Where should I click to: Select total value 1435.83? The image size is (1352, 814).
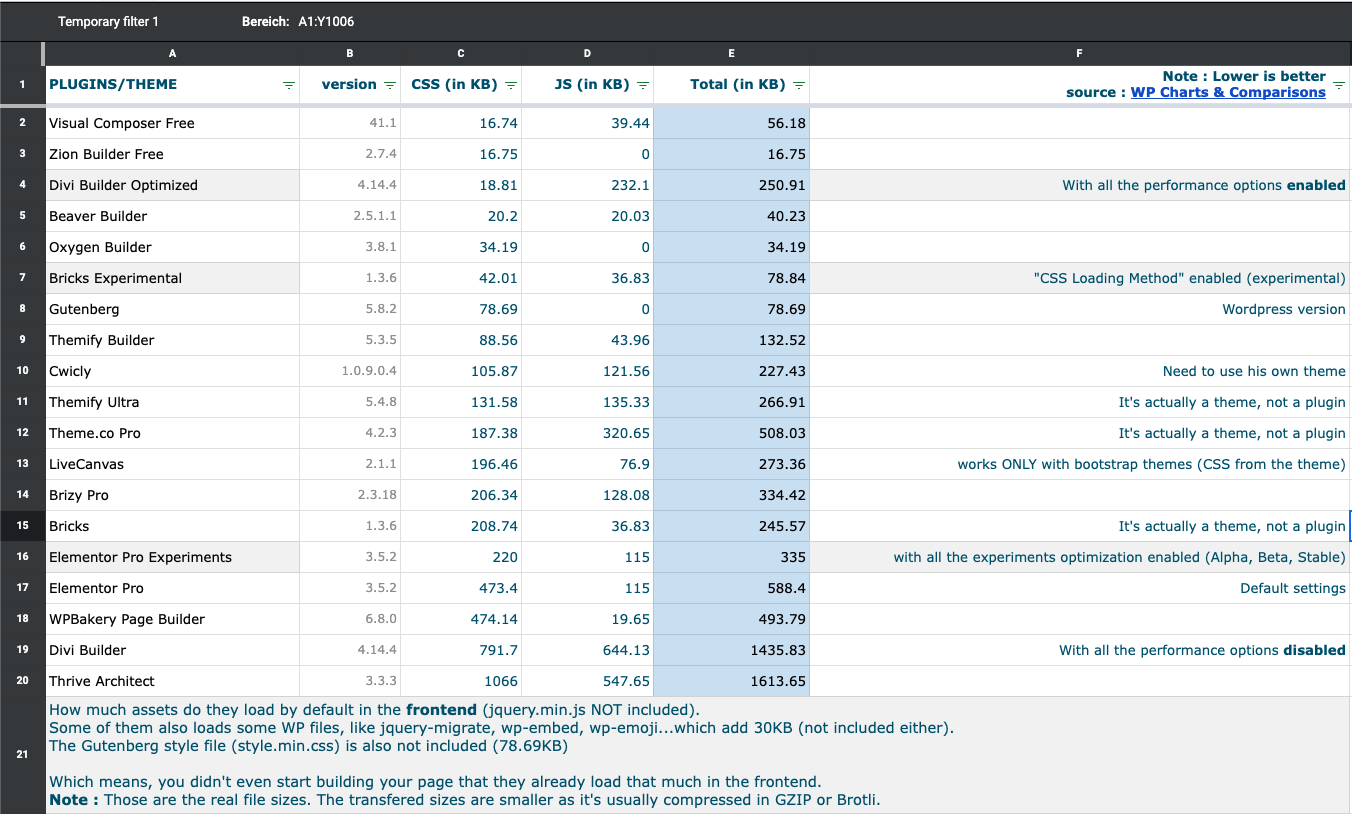731,650
